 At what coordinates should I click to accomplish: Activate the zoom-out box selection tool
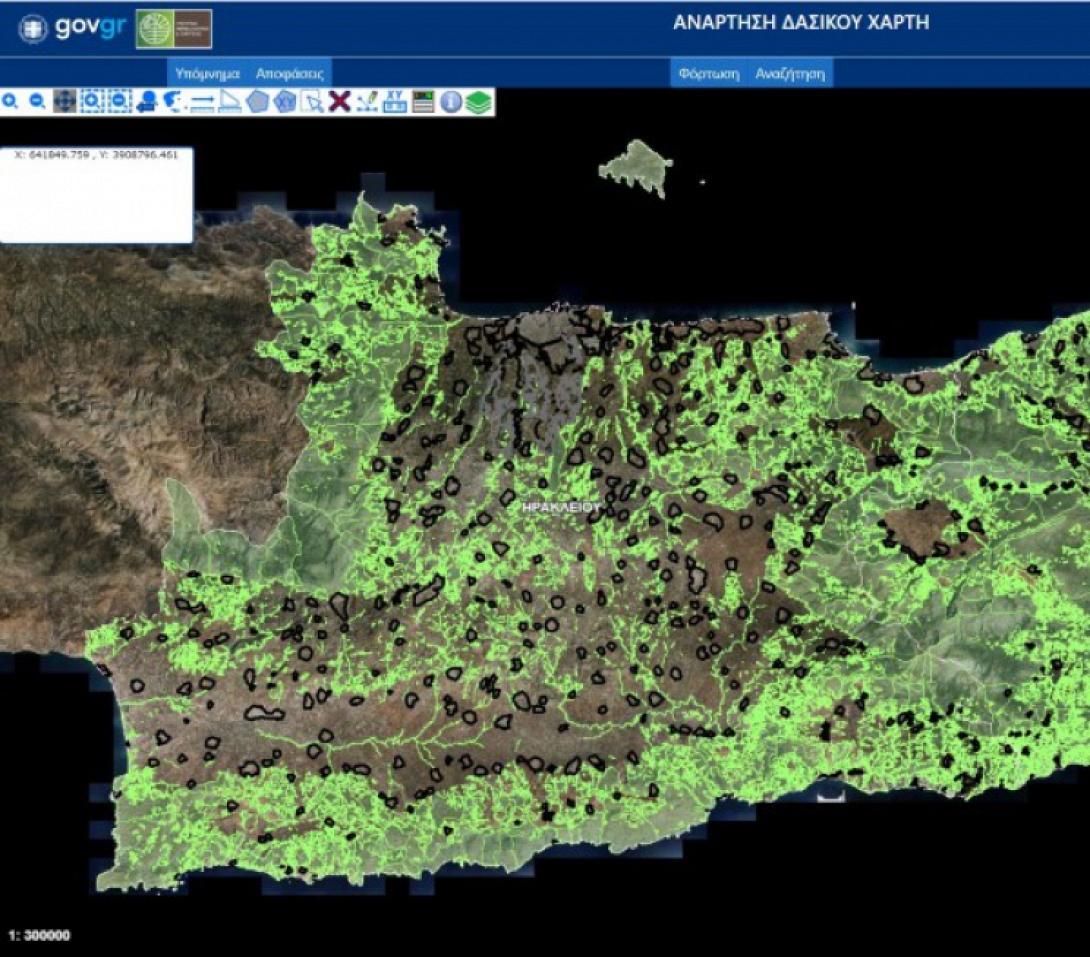click(x=119, y=101)
